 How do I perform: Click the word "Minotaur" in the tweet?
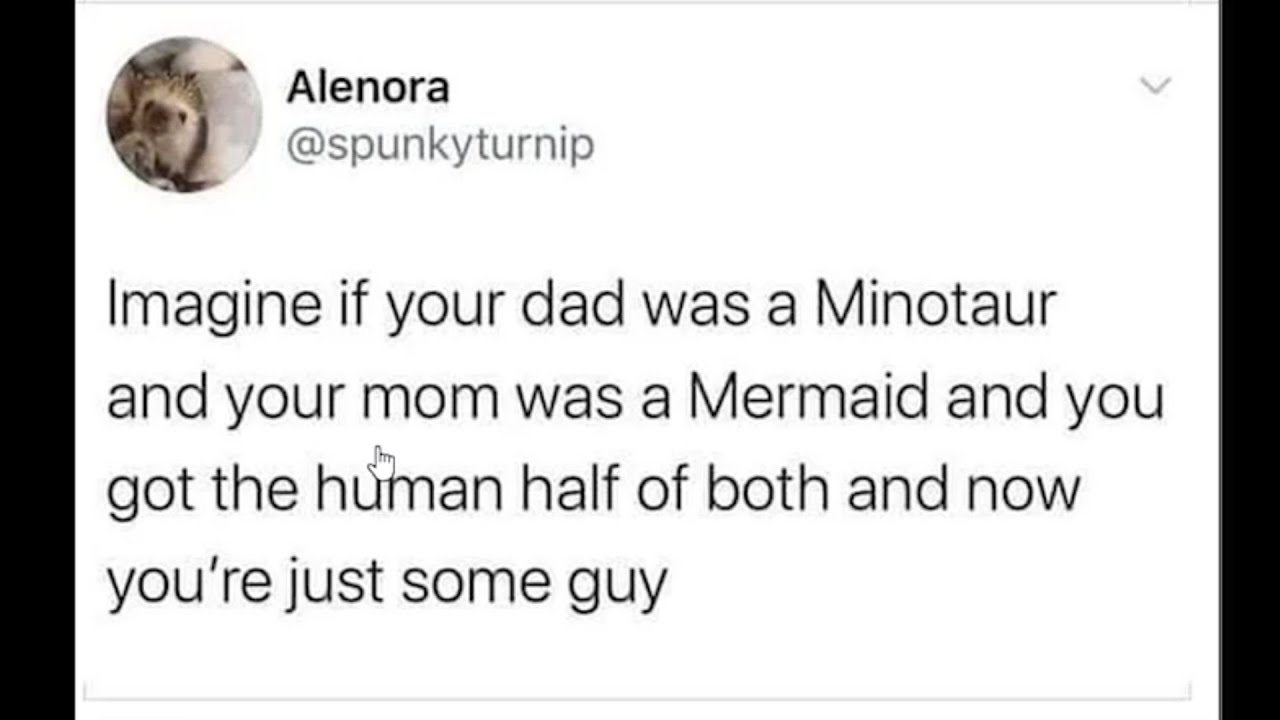point(935,304)
